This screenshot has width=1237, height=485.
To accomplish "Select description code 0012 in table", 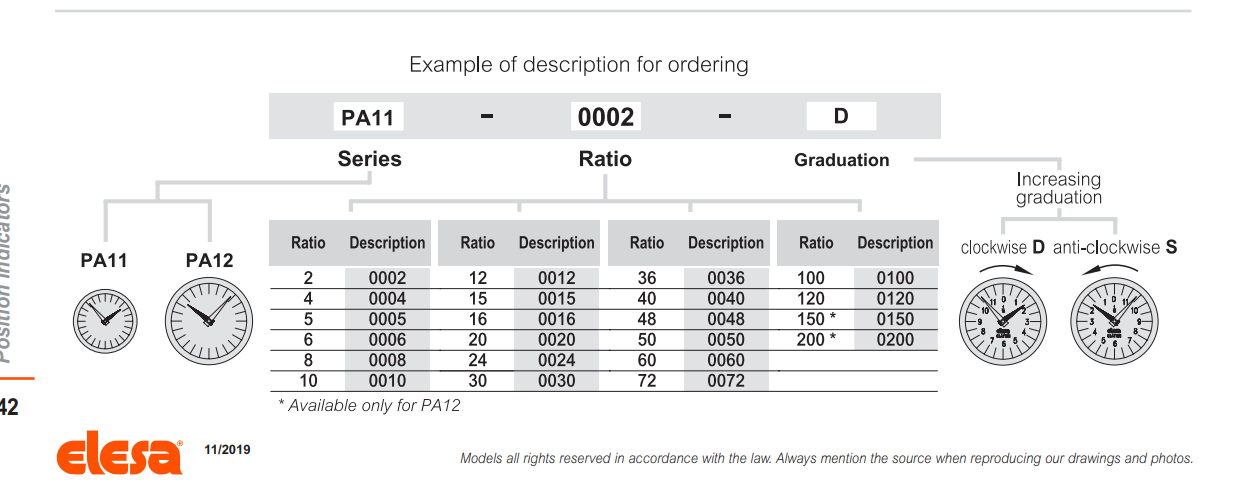I will click(556, 278).
